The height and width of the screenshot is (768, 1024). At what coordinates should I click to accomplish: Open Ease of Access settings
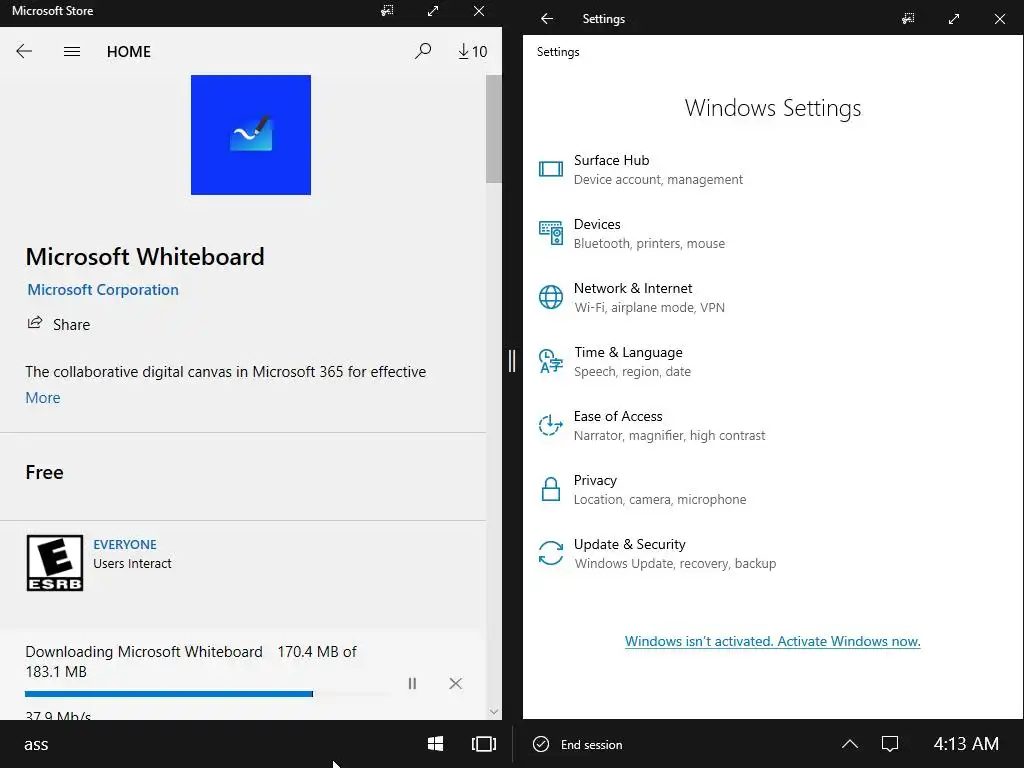click(652, 425)
